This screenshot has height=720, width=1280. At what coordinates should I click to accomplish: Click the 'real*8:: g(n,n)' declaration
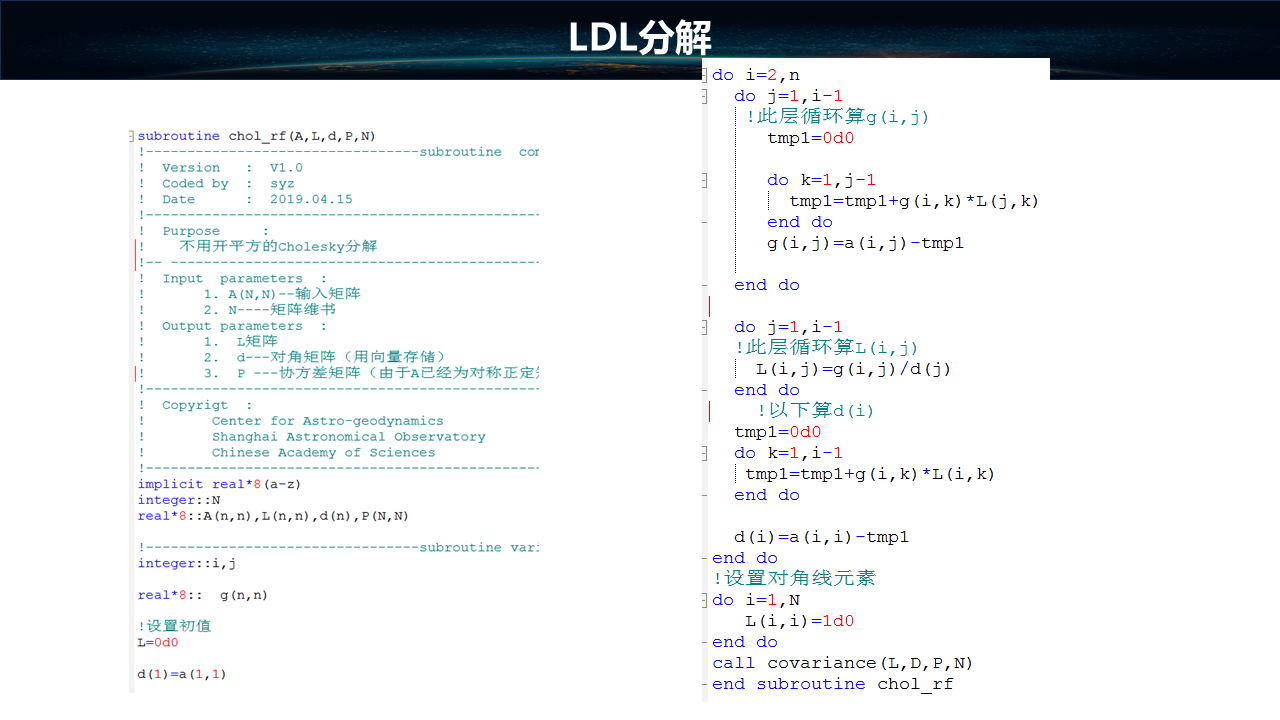click(x=203, y=595)
